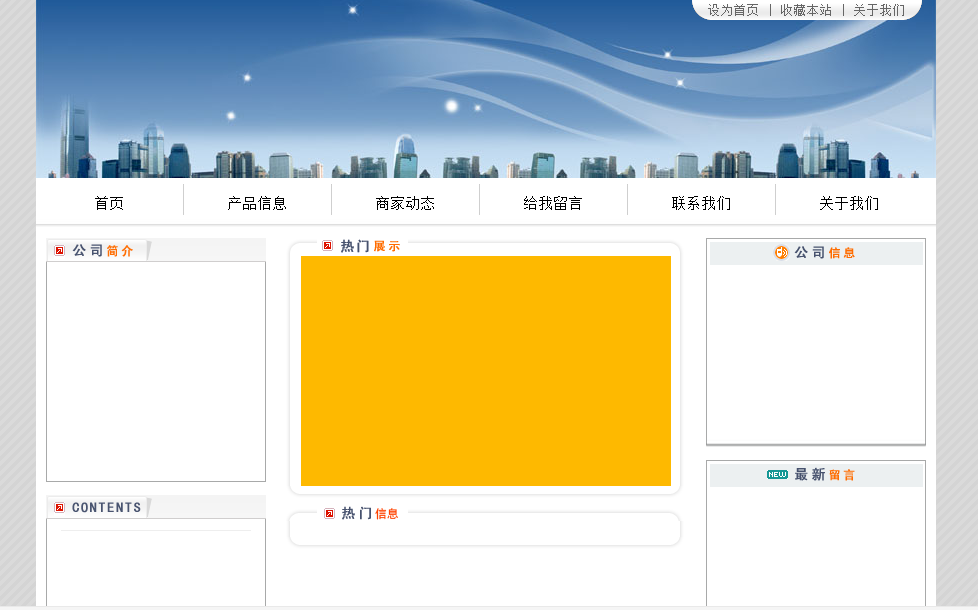Click the red arrow icon beside CONTENTS

click(60, 508)
